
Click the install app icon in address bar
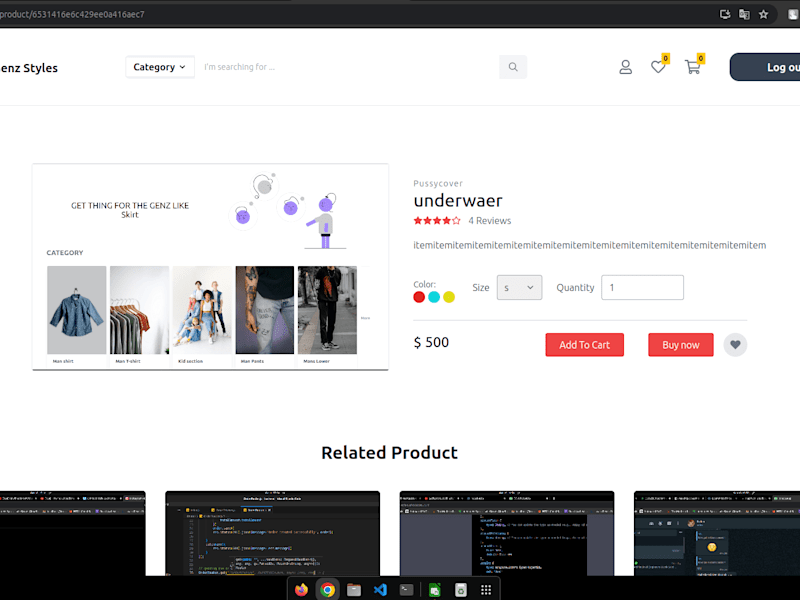coord(724,14)
